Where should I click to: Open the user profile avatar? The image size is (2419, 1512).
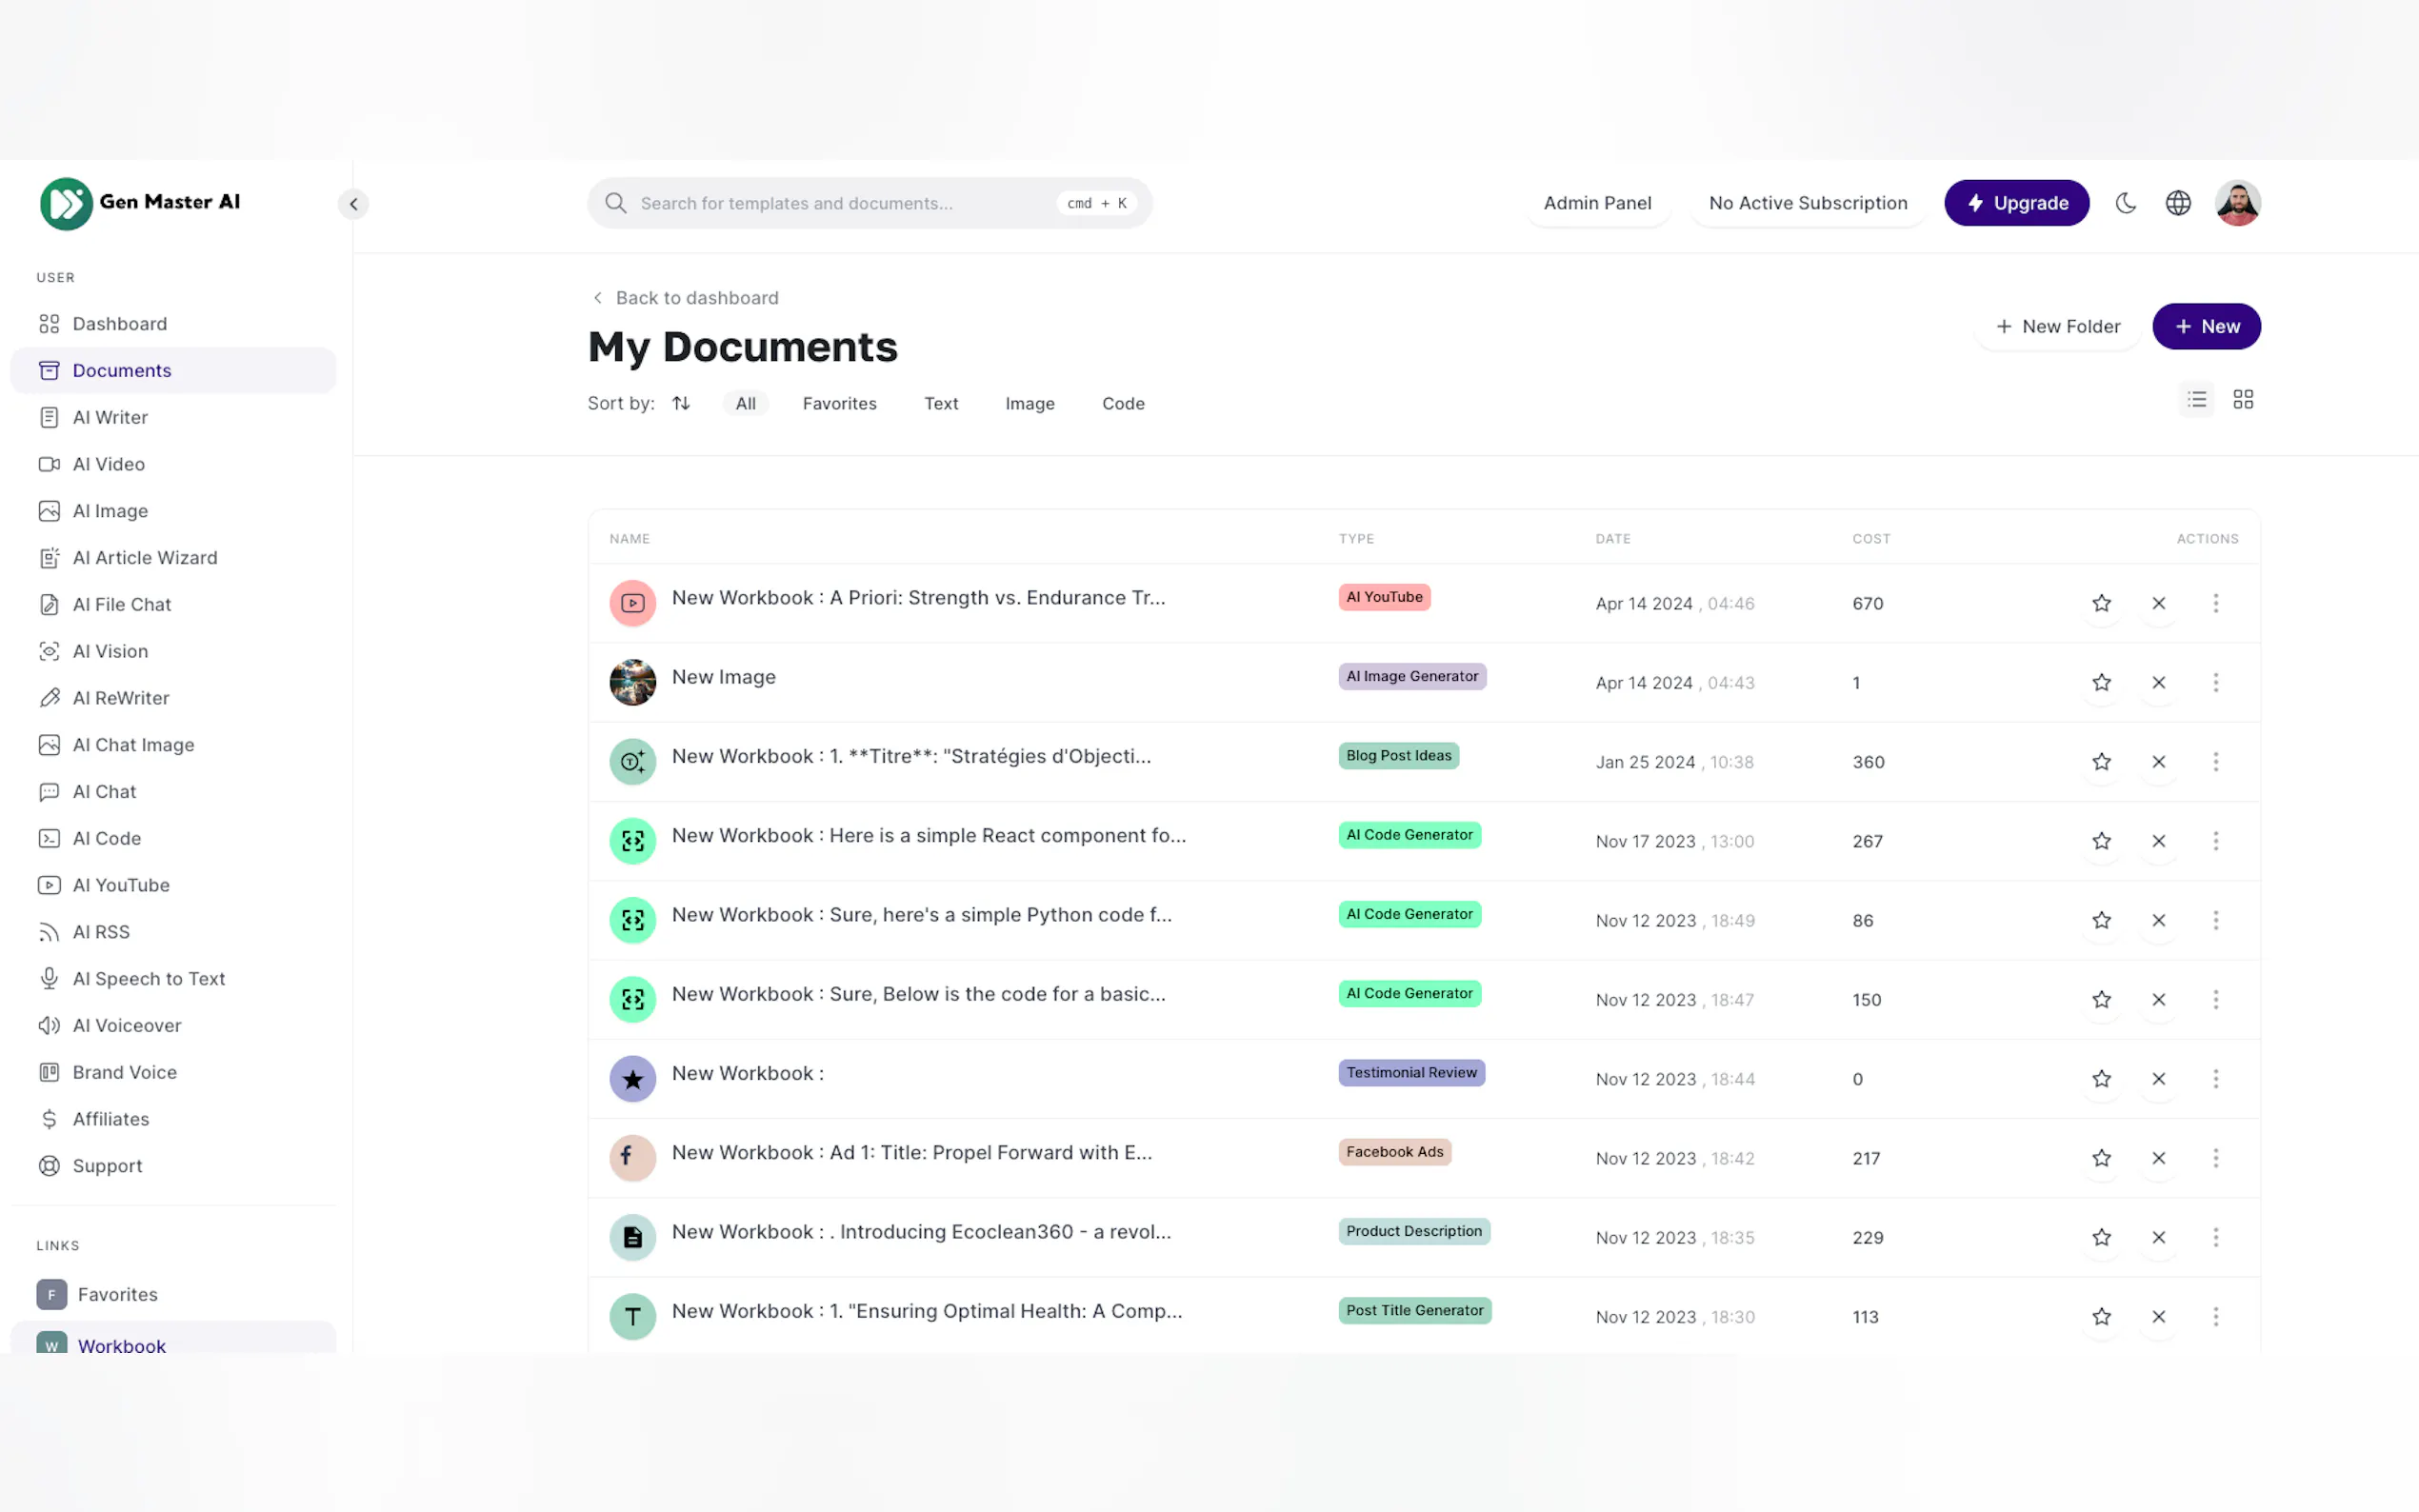pos(2237,202)
